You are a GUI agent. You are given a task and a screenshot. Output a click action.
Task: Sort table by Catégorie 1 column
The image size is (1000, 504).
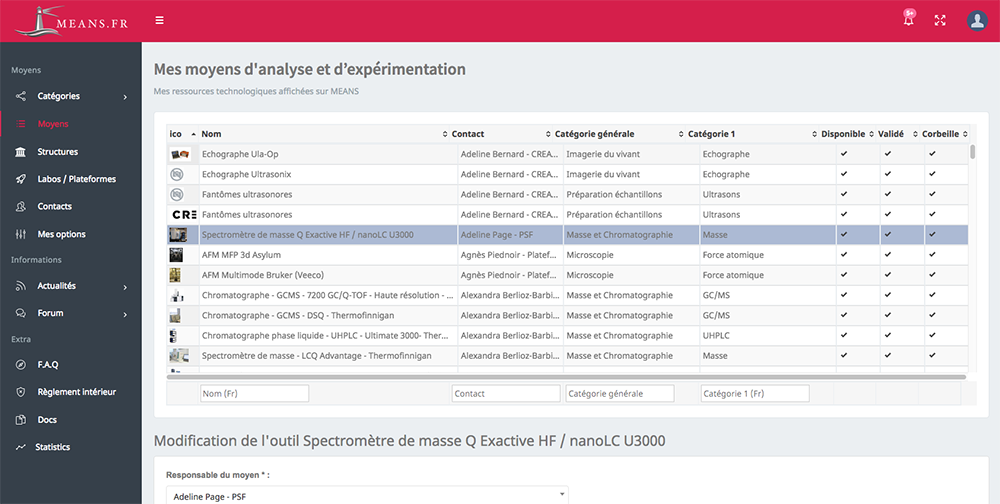point(752,134)
